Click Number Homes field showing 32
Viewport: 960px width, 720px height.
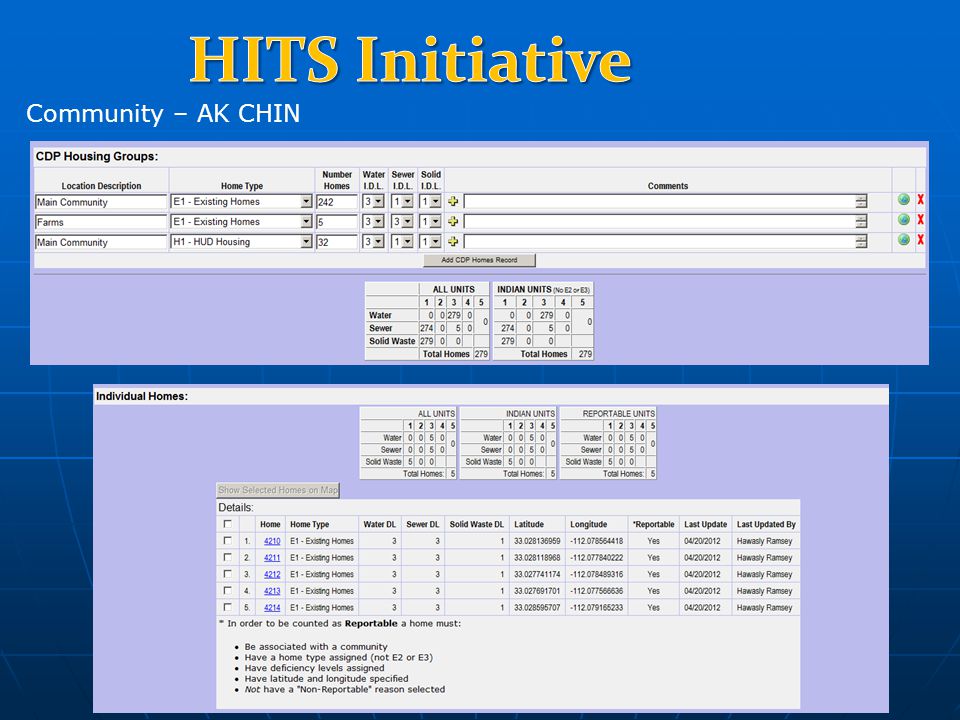[x=337, y=242]
